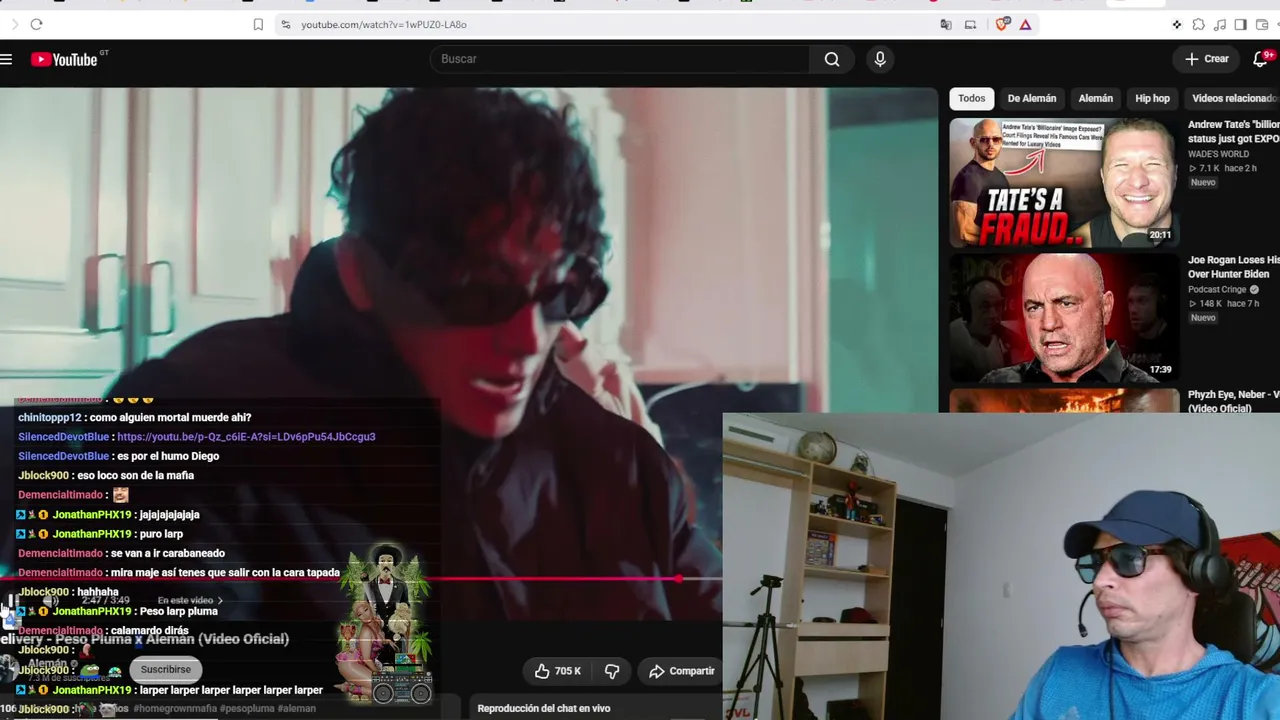This screenshot has width=1280, height=720.
Task: Go forward with the browser forward arrow
Action: tap(14, 24)
